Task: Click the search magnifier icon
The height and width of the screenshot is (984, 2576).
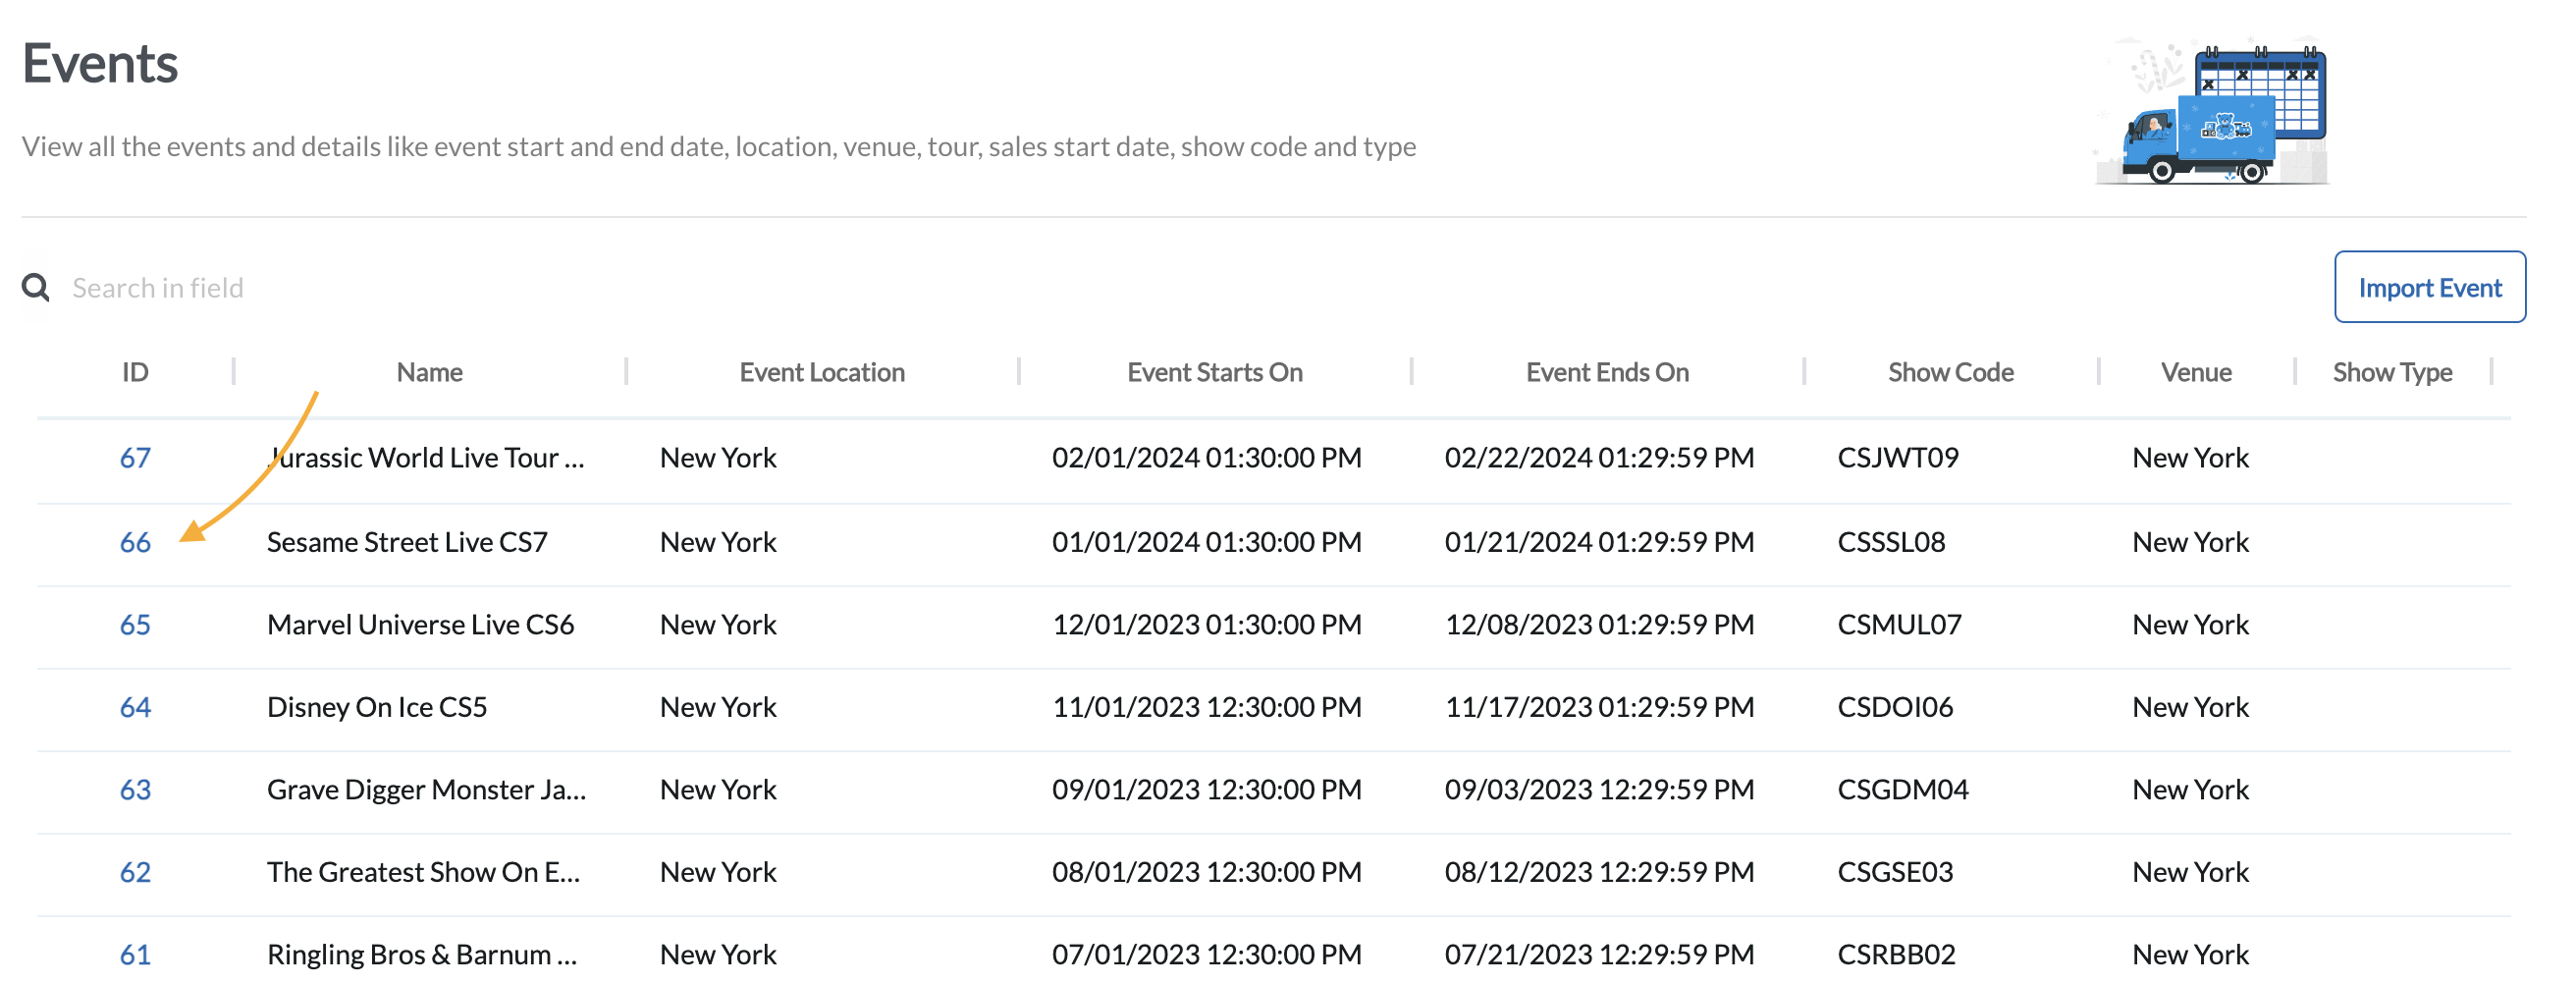Action: pyautogui.click(x=35, y=287)
